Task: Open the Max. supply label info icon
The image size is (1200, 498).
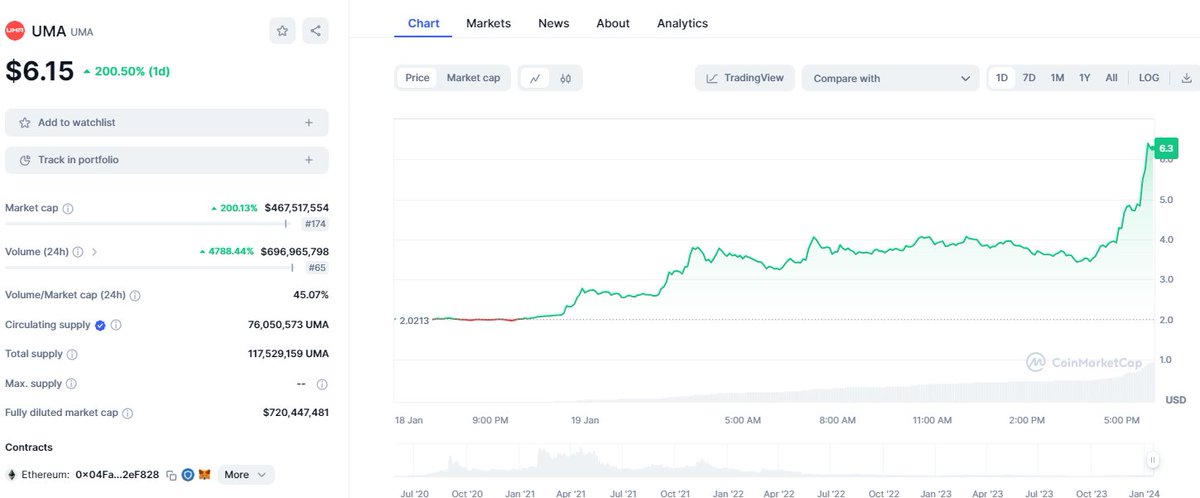Action: click(x=70, y=383)
